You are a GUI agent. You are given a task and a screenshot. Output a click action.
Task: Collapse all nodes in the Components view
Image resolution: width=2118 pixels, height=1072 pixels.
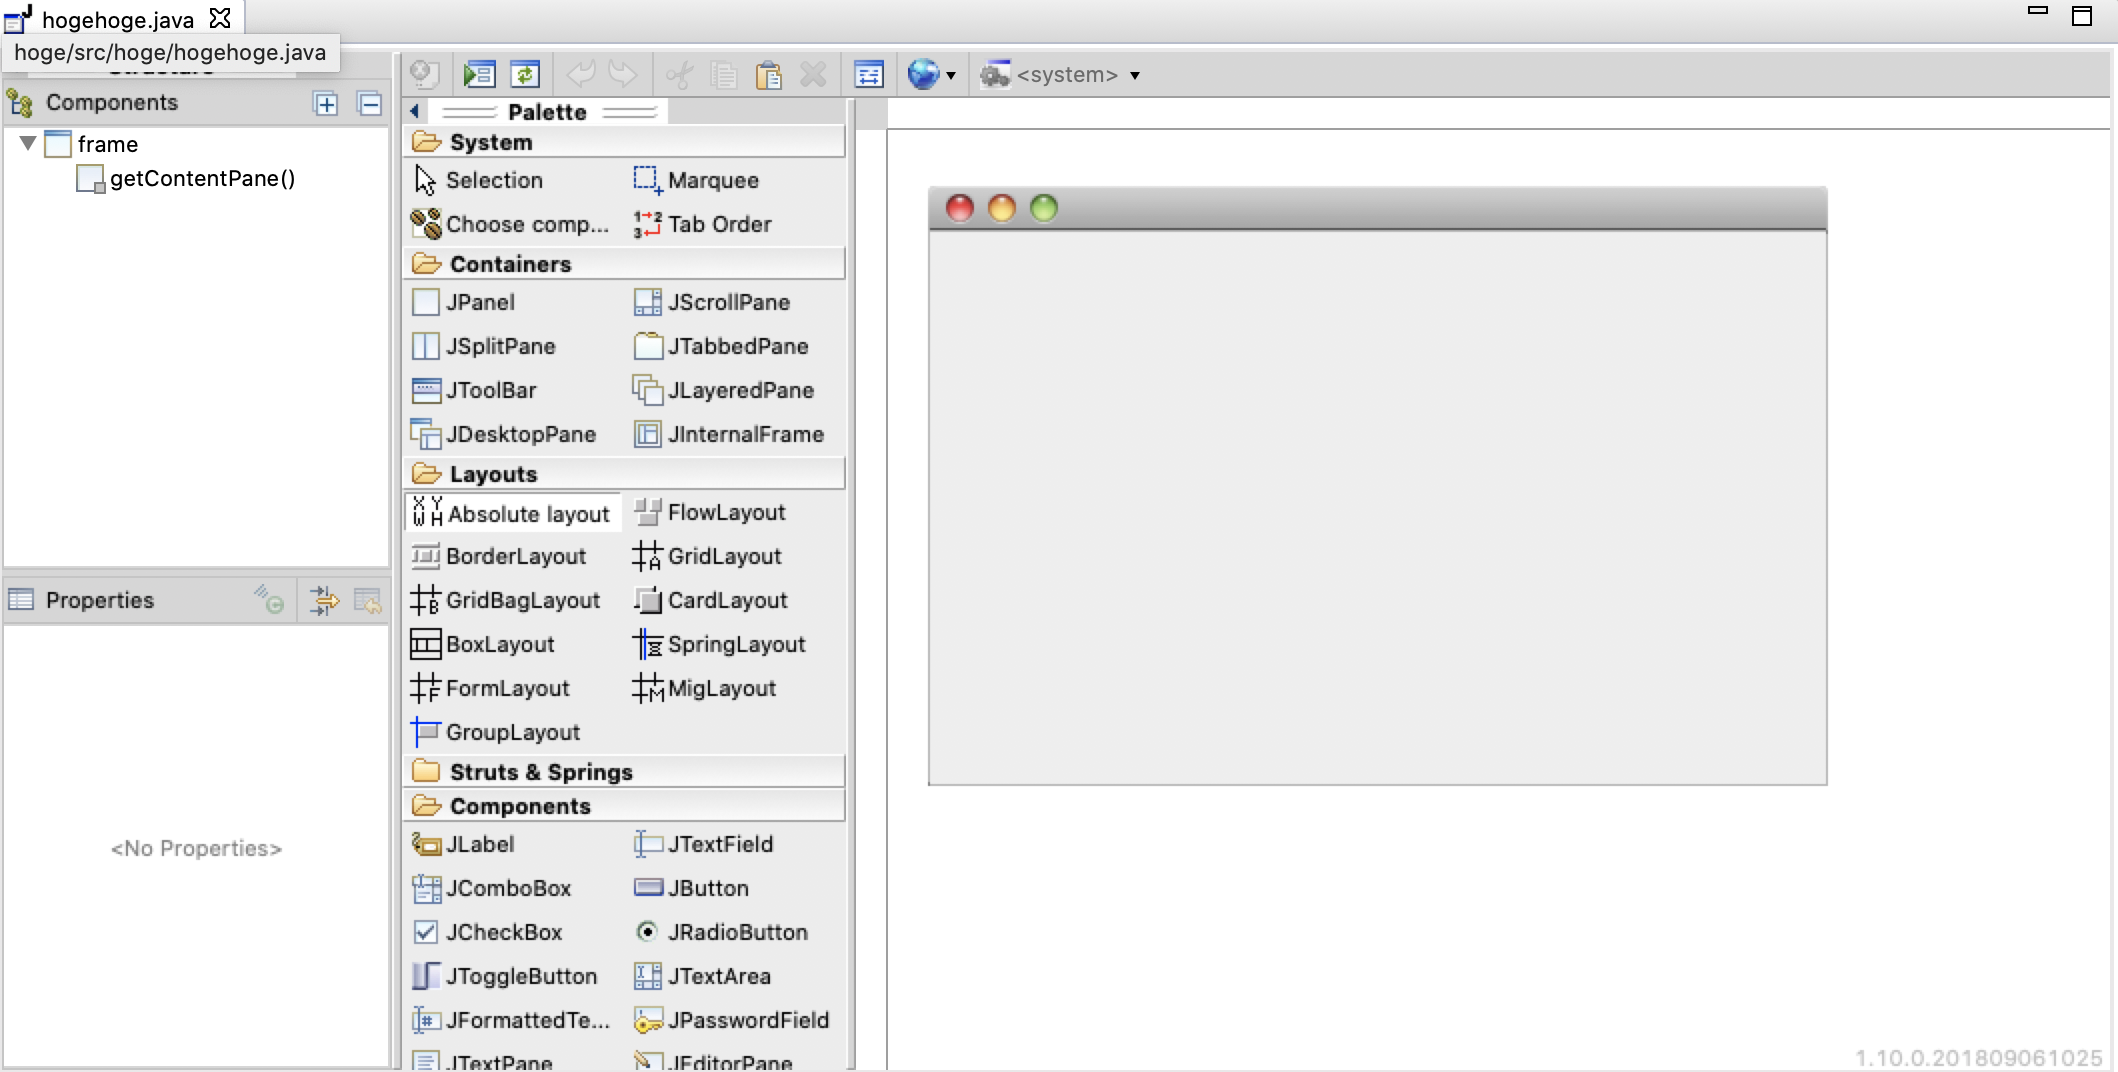(370, 103)
